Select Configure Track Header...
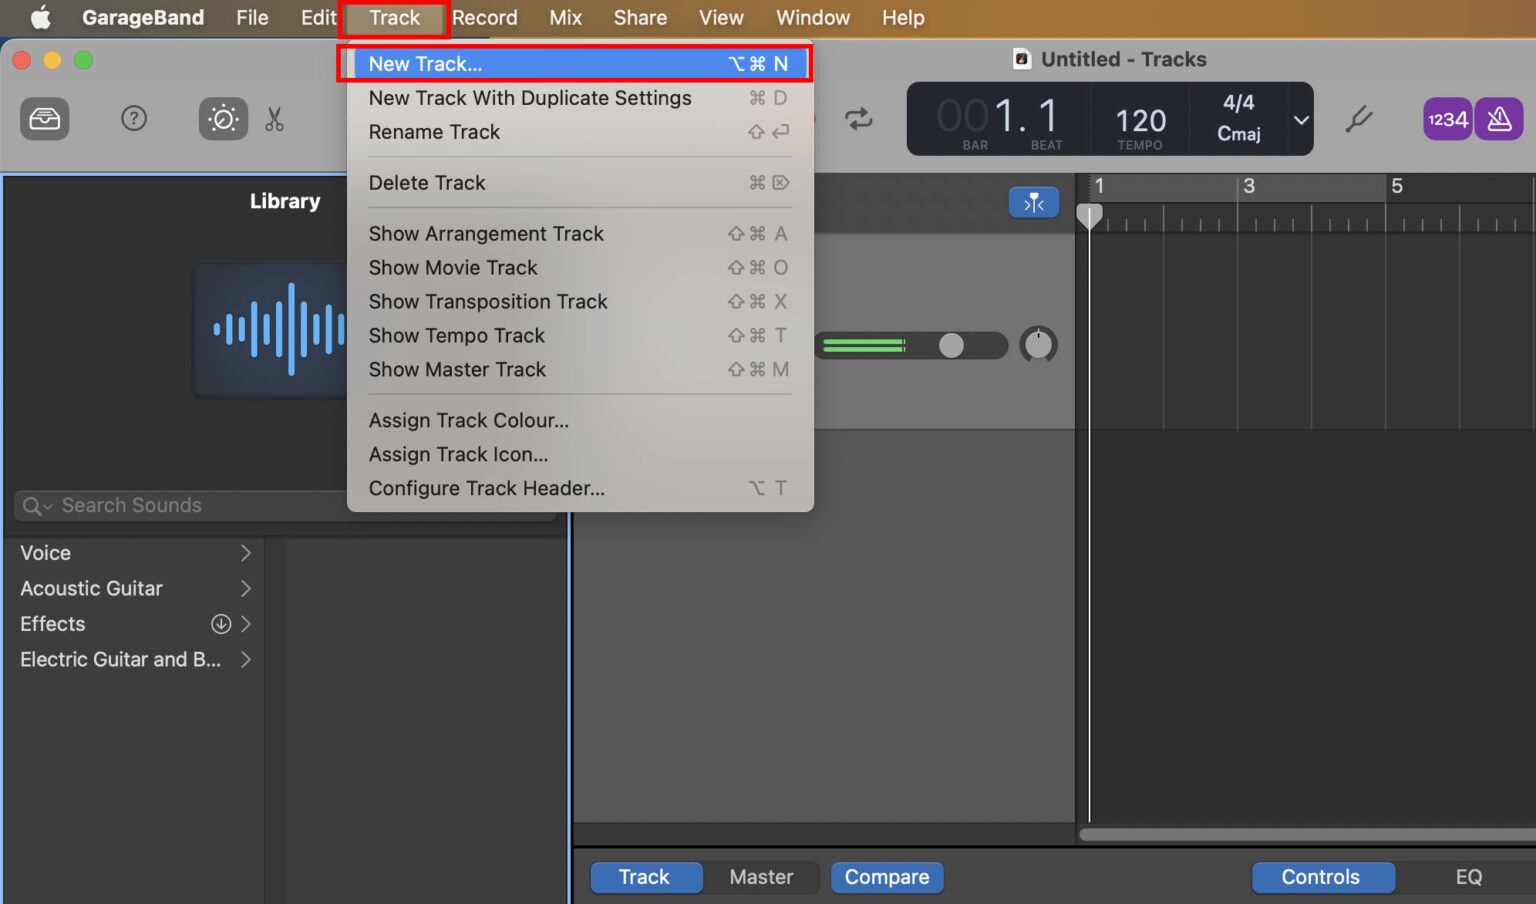Screen dimensions: 1536x904 coord(580,489)
